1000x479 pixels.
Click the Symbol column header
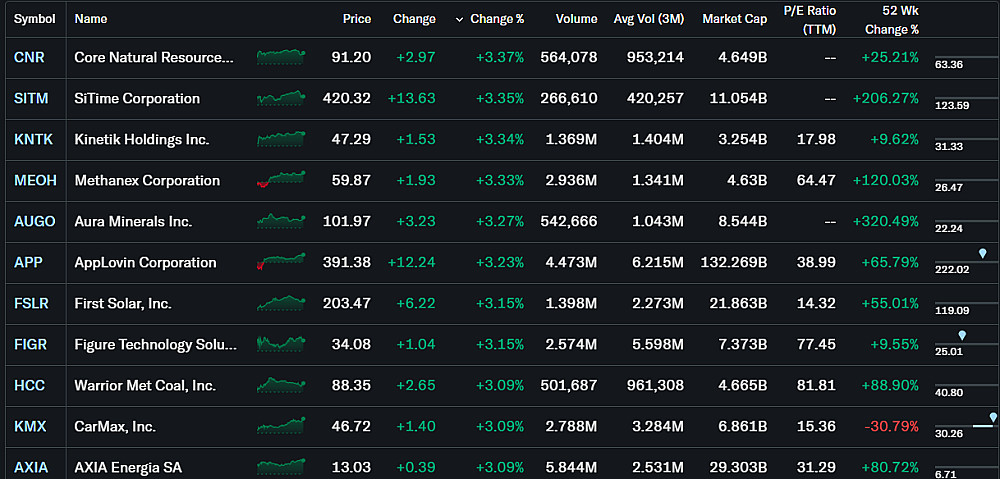34,19
